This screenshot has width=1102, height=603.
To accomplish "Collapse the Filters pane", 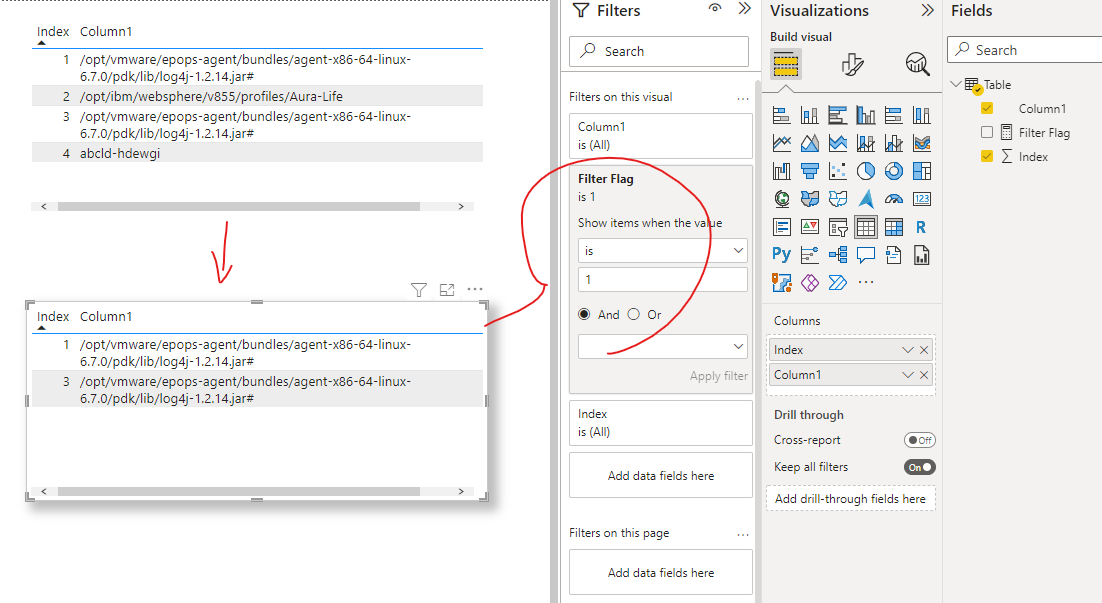I will coord(745,9).
